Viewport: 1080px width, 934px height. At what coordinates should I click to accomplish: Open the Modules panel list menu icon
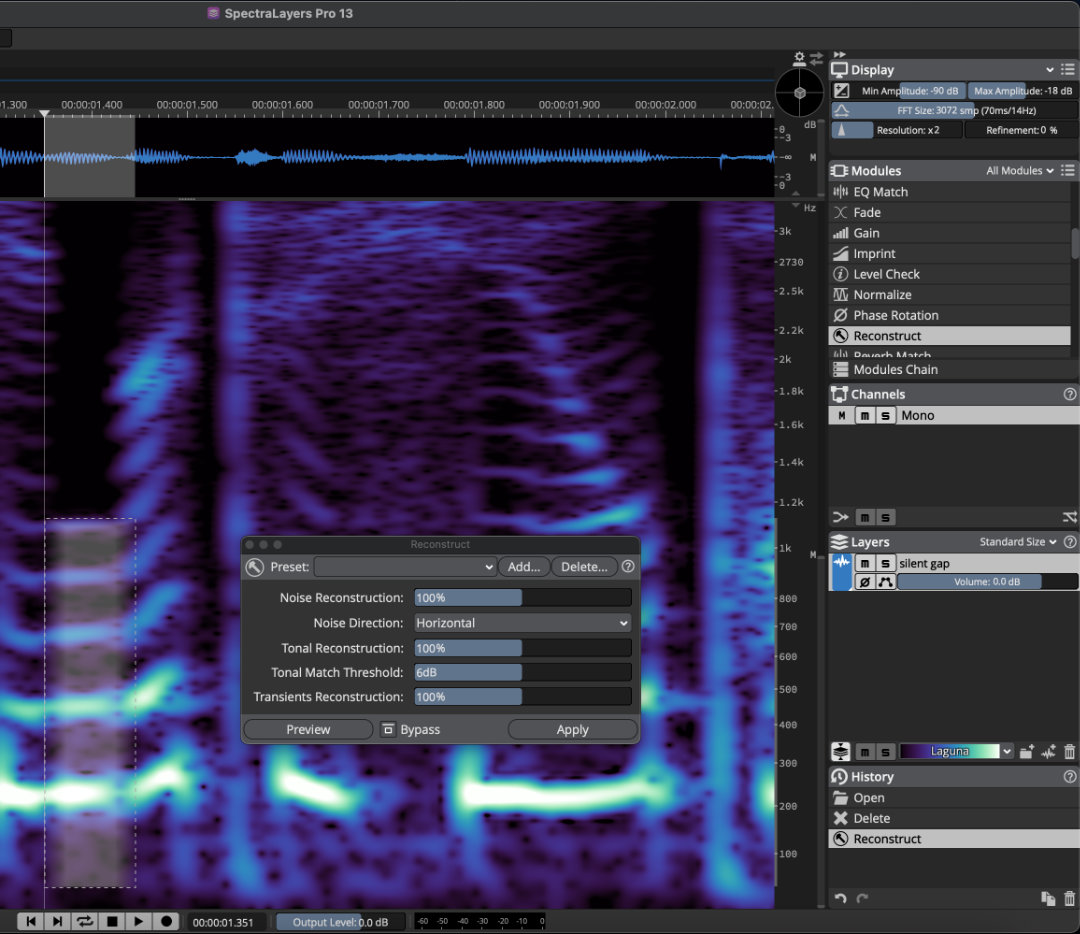click(1068, 170)
